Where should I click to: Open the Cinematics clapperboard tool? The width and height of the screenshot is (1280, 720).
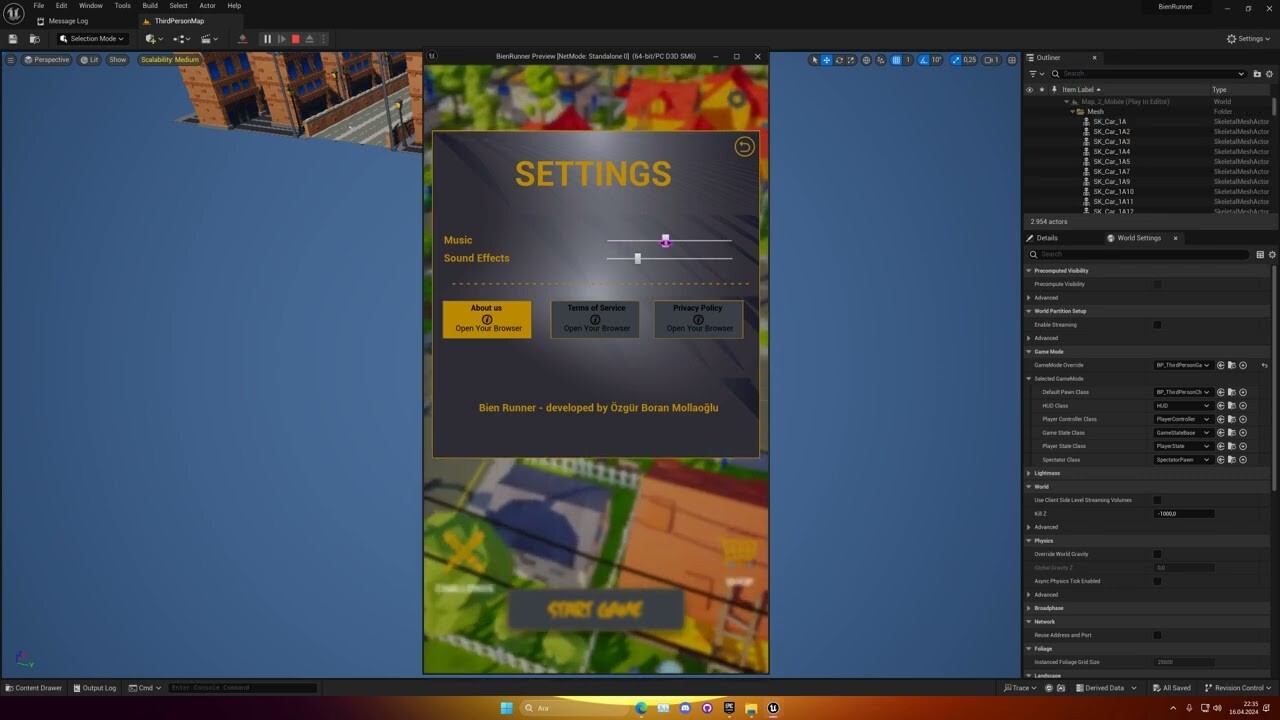point(206,39)
